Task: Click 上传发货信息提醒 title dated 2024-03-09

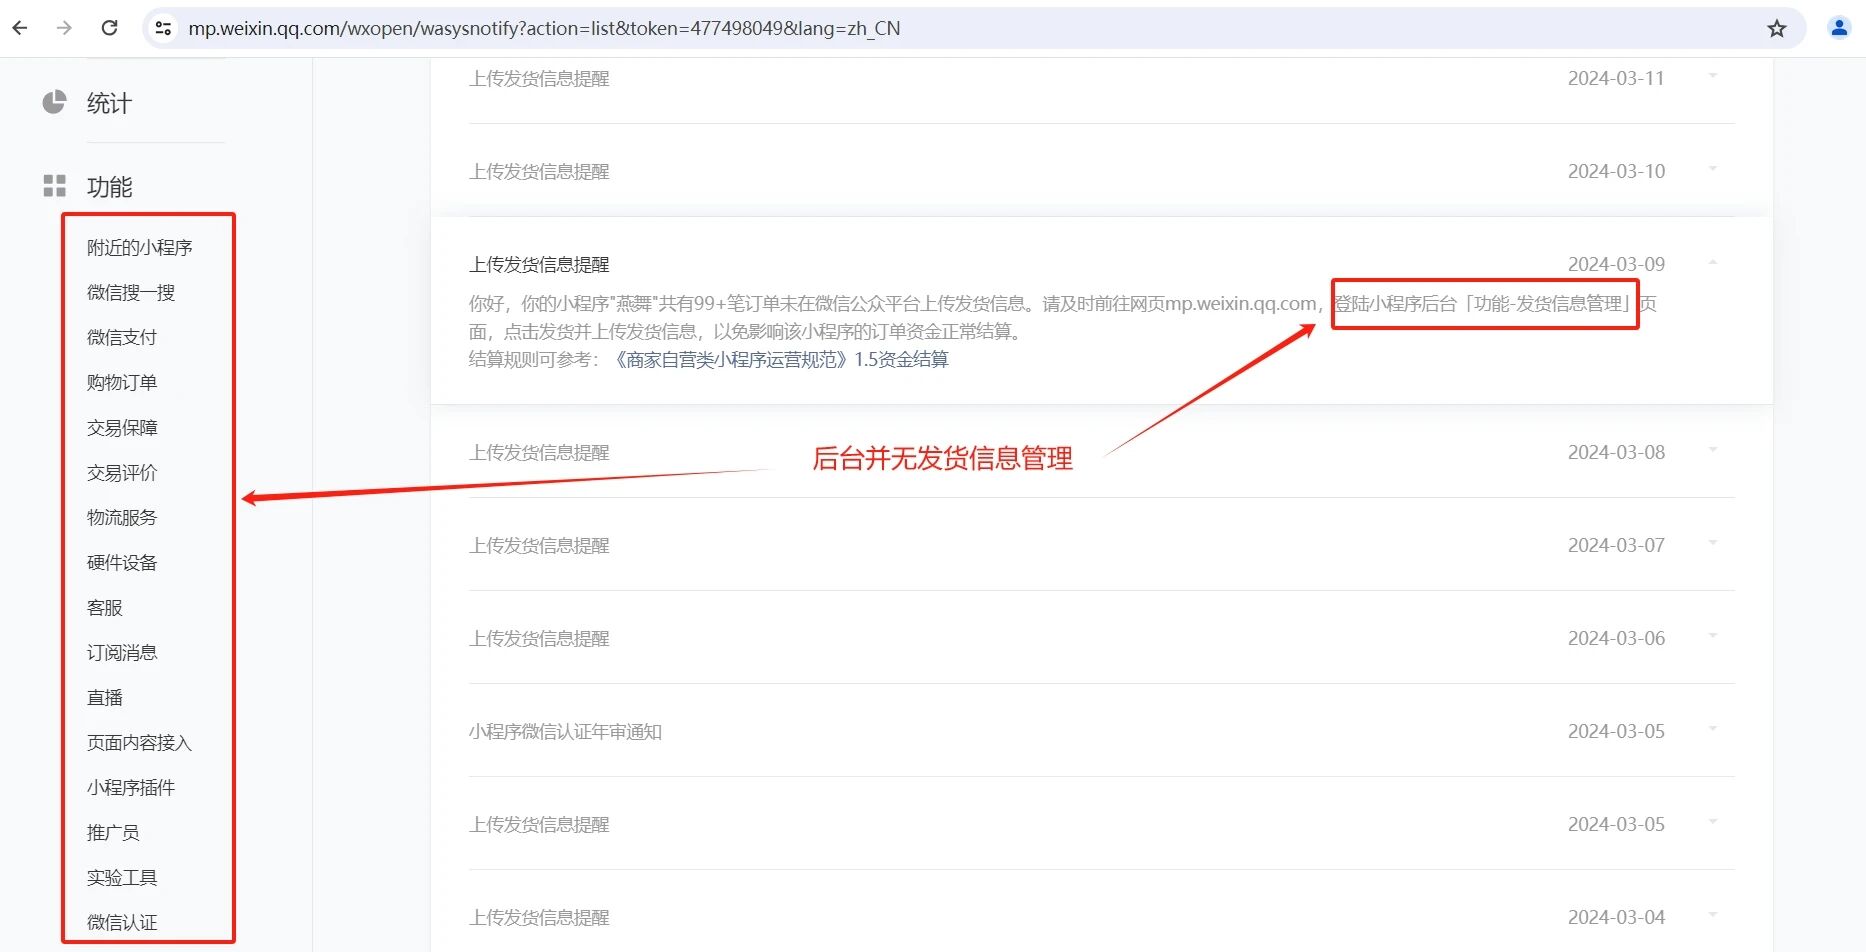Action: (x=539, y=264)
